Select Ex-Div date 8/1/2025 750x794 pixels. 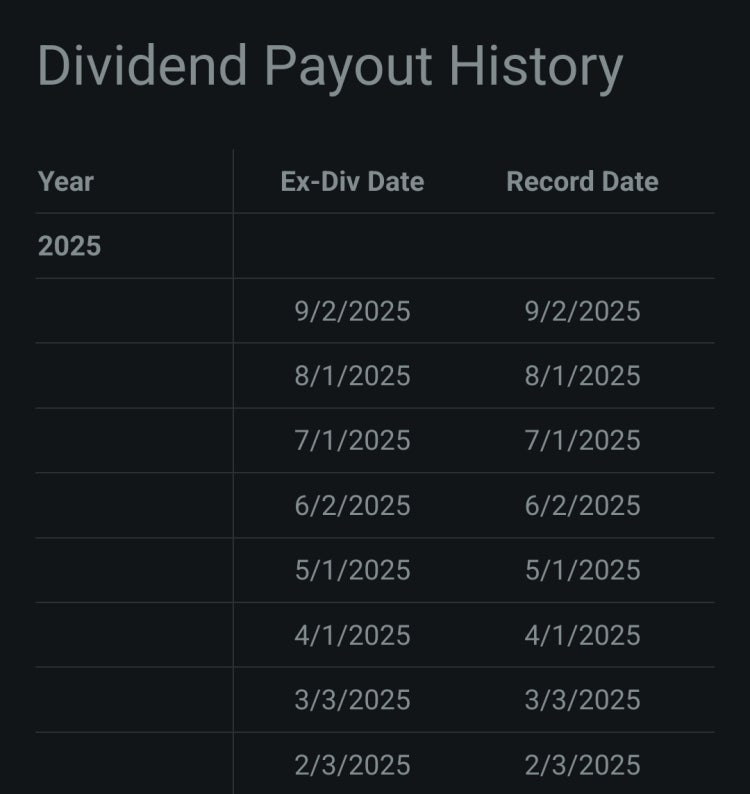click(x=352, y=376)
